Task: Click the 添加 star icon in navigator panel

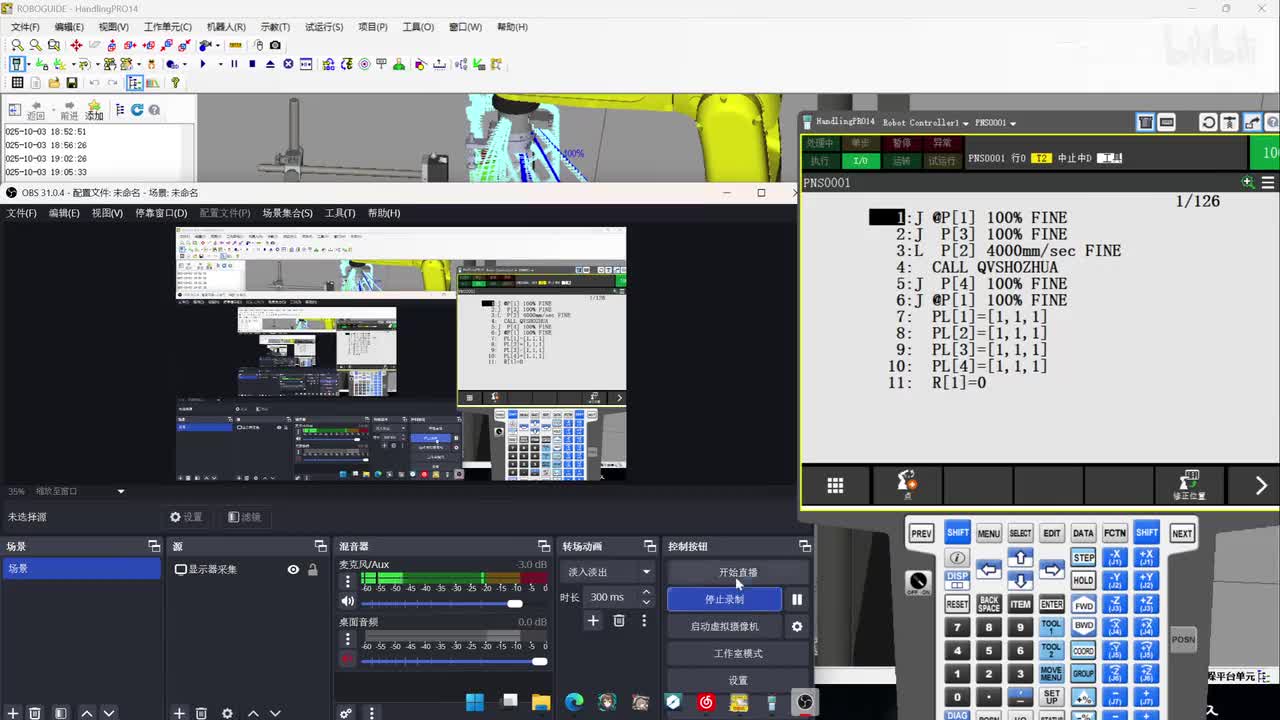Action: 94,110
